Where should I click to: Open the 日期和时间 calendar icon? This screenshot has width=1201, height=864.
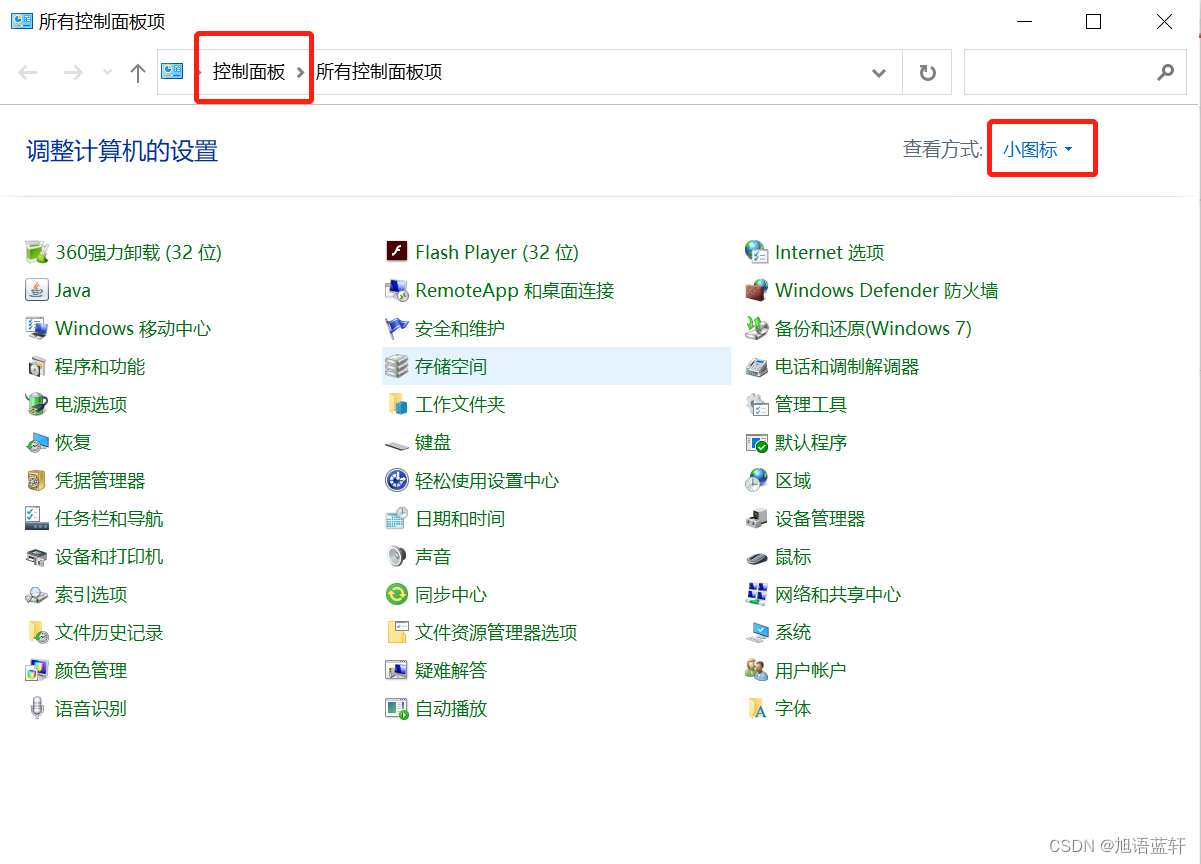(x=397, y=518)
